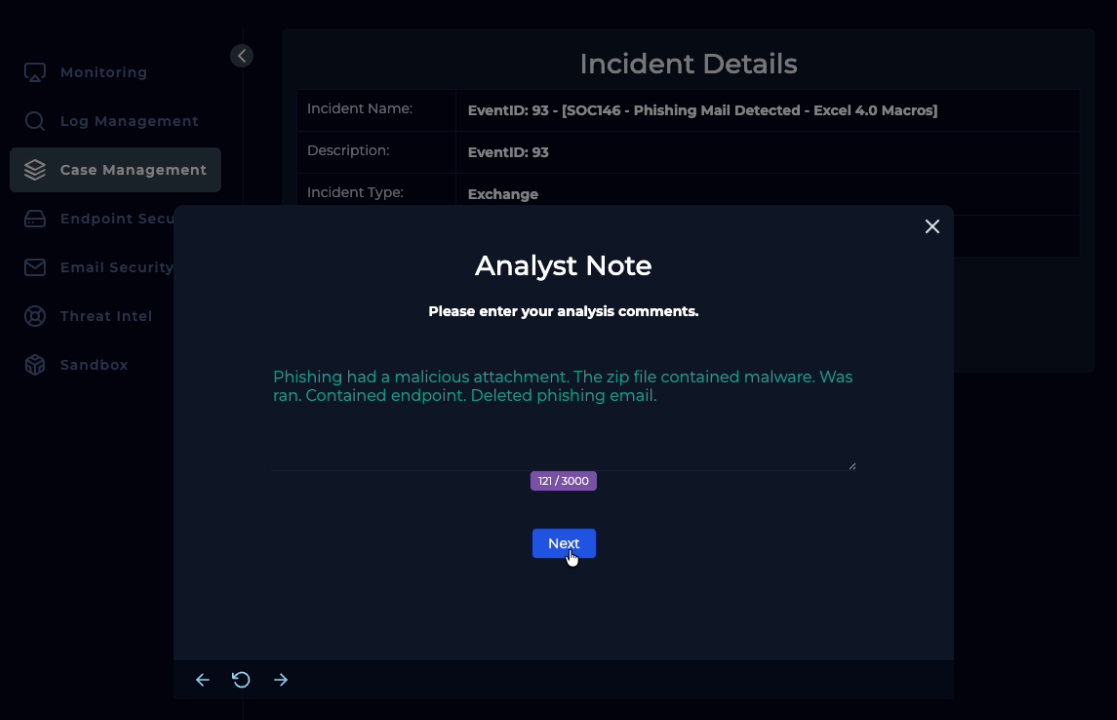Click the Sandbox cube icon
This screenshot has height=720, width=1117.
35,365
